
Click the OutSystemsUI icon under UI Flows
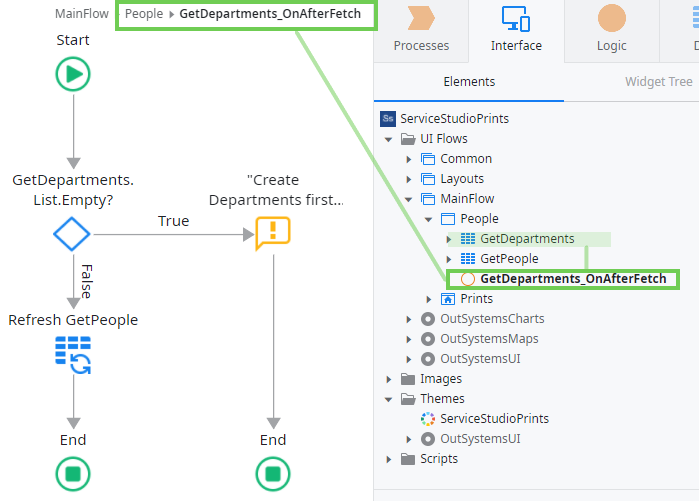[x=428, y=359]
